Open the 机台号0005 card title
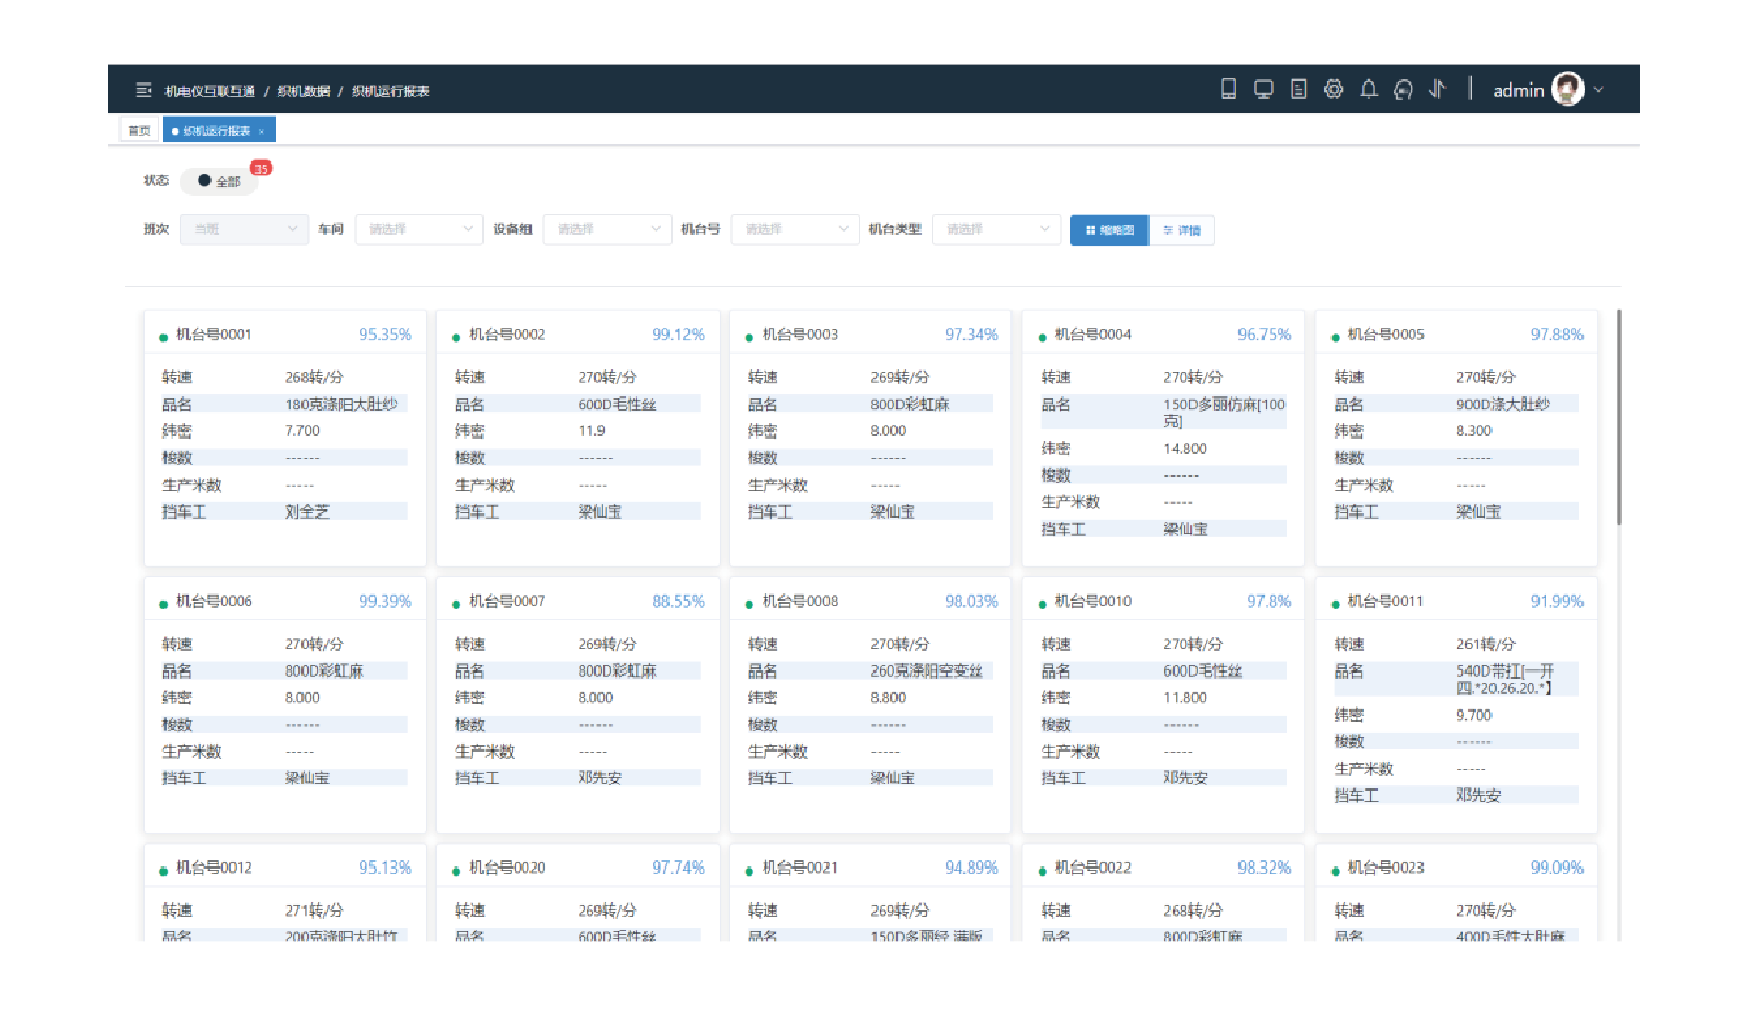The width and height of the screenshot is (1750, 1030). [x=1386, y=334]
